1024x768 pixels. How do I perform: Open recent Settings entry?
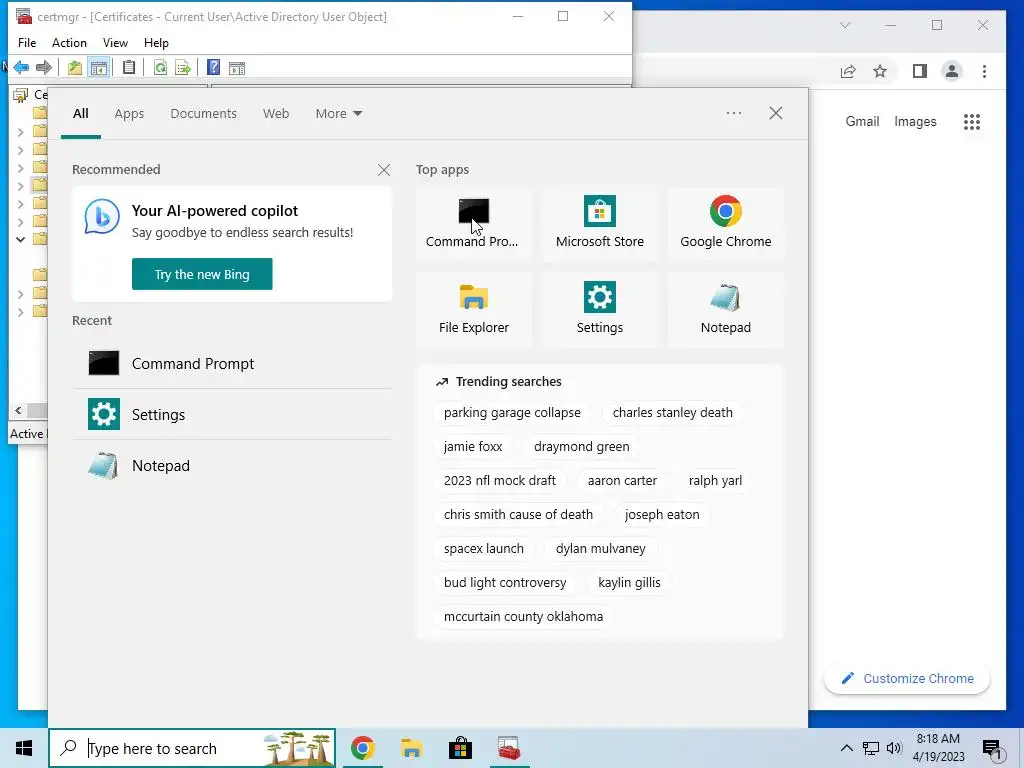pyautogui.click(x=232, y=415)
